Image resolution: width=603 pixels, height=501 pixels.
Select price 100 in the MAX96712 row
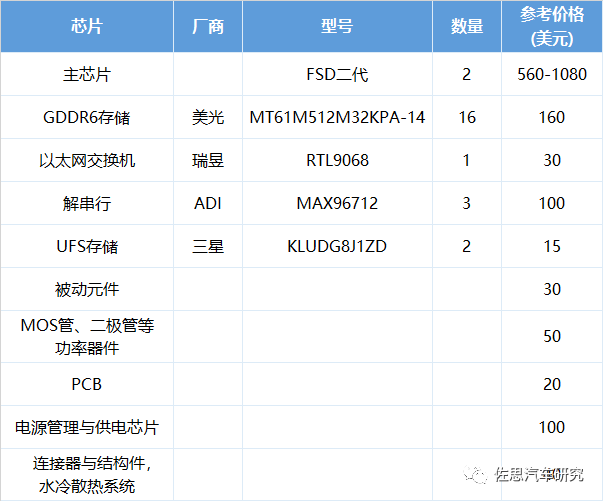coord(552,203)
